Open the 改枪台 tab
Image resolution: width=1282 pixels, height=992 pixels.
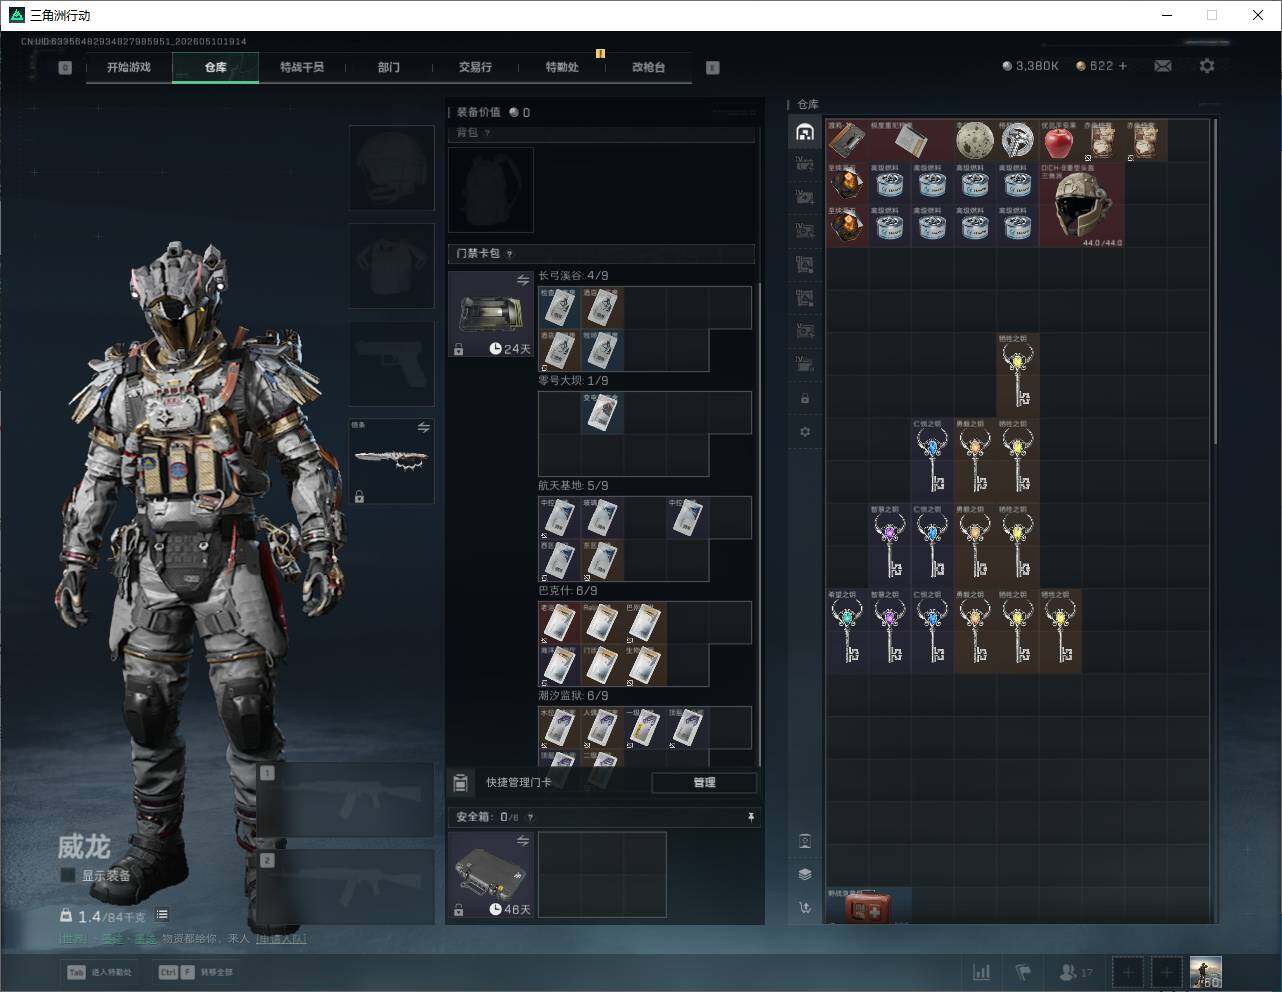(648, 67)
